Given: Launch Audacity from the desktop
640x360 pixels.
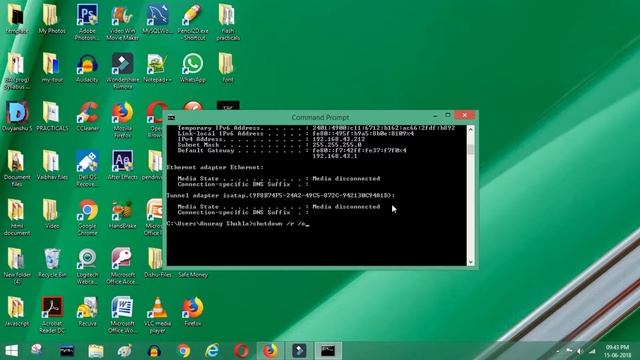Looking at the screenshot, I should [87, 68].
